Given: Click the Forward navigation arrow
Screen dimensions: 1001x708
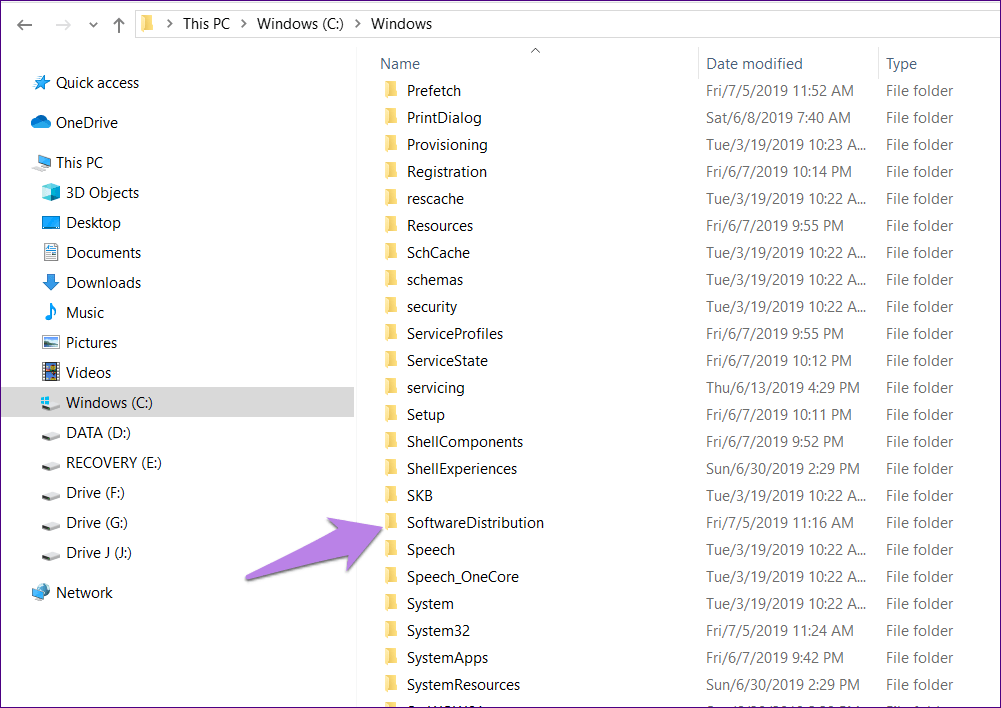Looking at the screenshot, I should point(63,25).
